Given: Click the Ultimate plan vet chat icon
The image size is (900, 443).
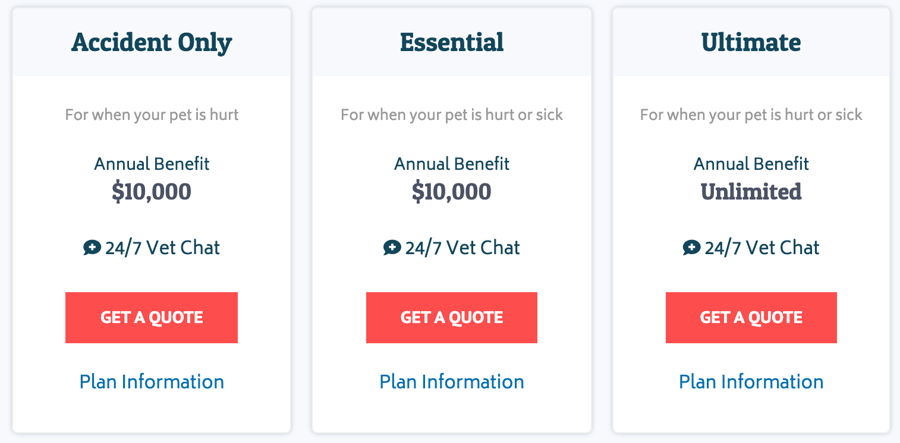Looking at the screenshot, I should coord(691,247).
